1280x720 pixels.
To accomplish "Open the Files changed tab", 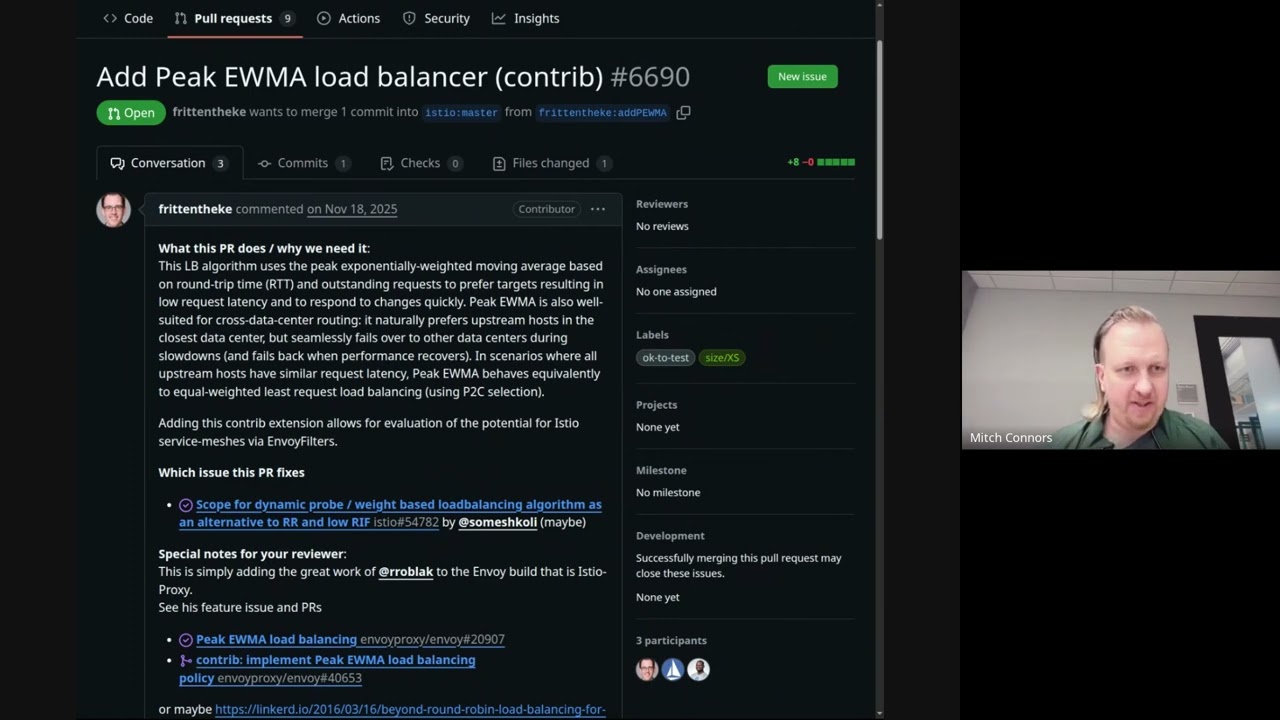I will 552,163.
